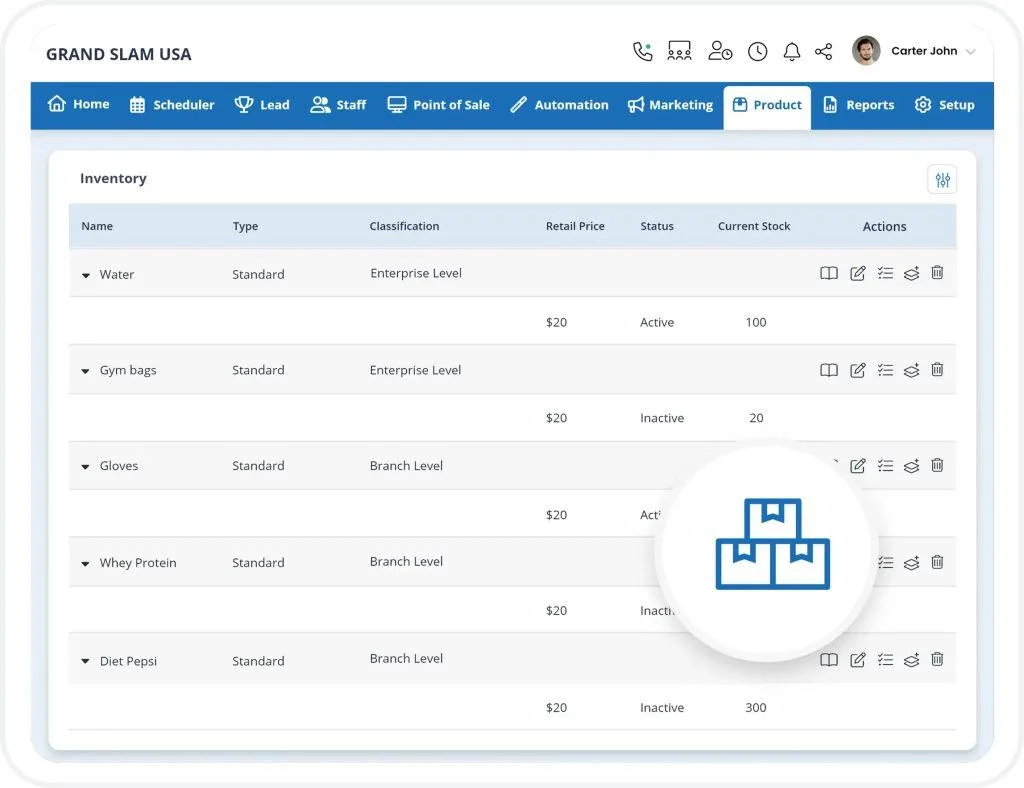Viewport: 1024px width, 788px height.
Task: Open the phone call icon in header
Action: point(643,52)
